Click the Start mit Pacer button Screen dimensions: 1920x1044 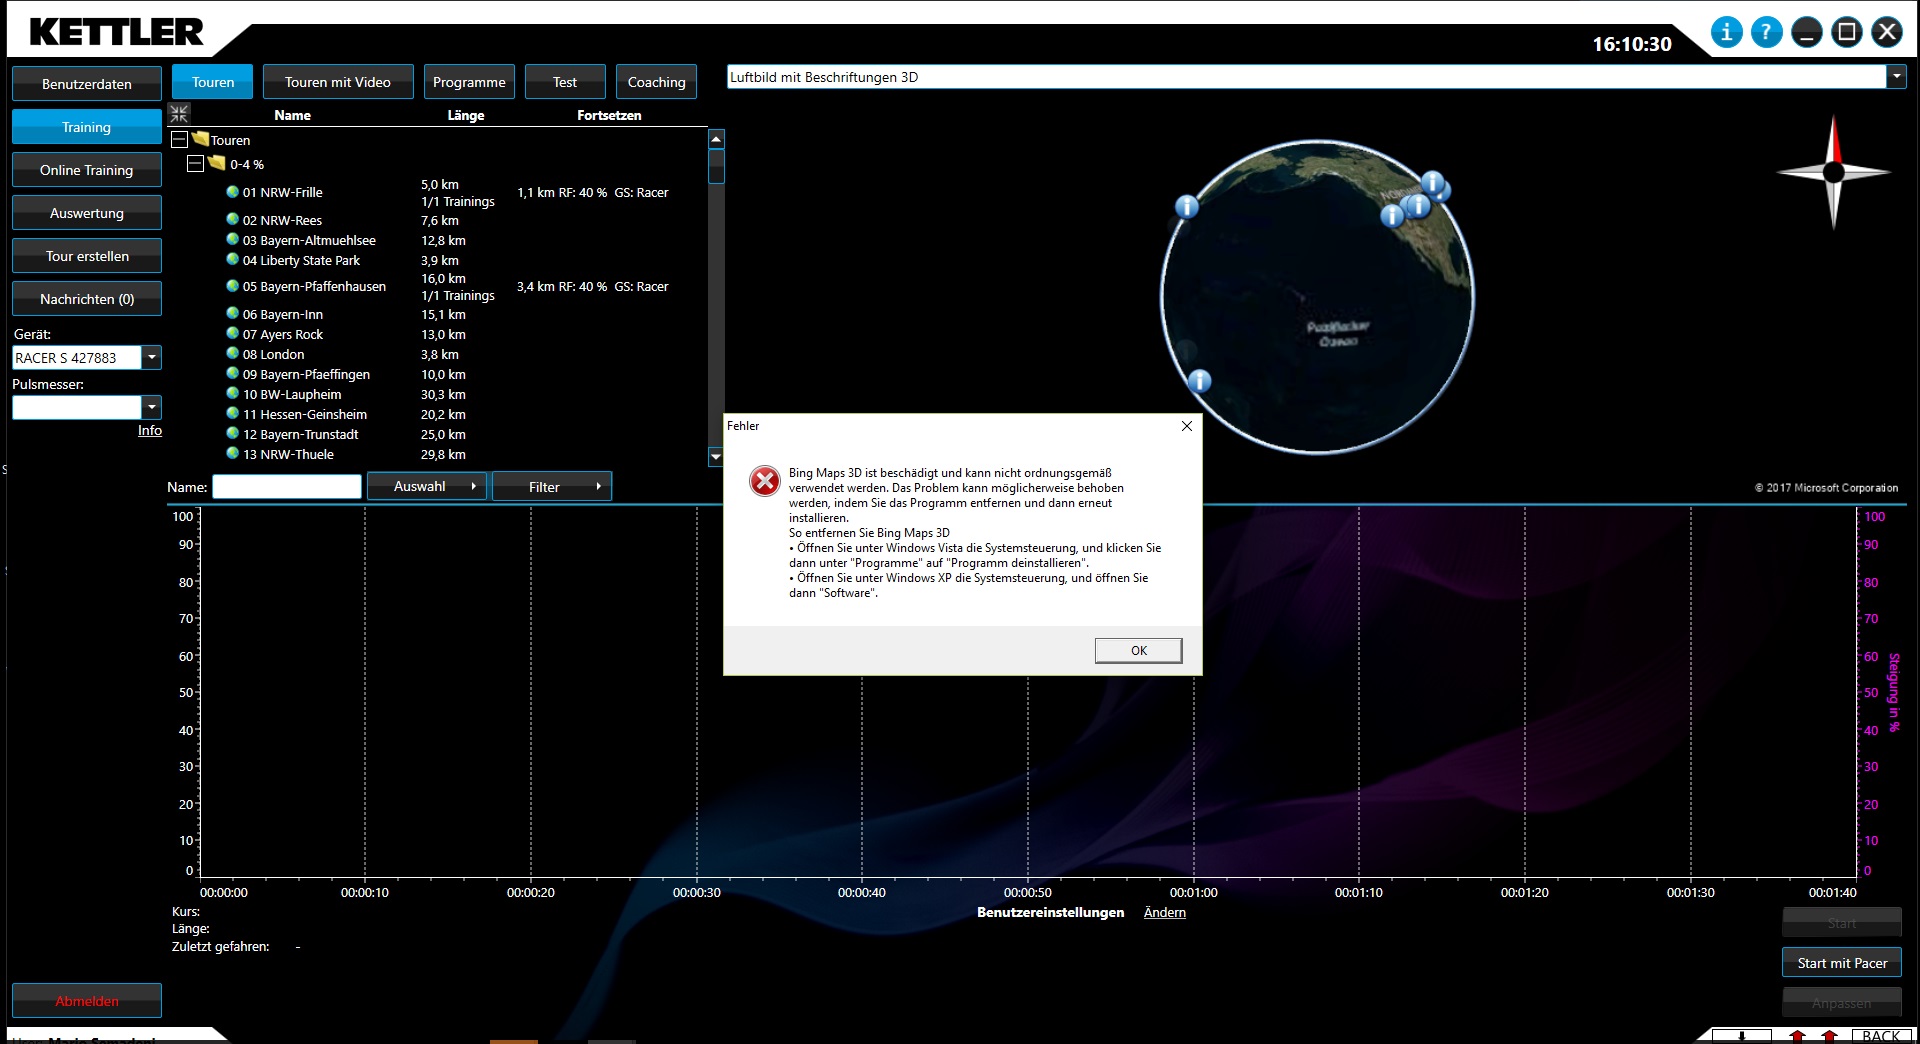[1842, 963]
